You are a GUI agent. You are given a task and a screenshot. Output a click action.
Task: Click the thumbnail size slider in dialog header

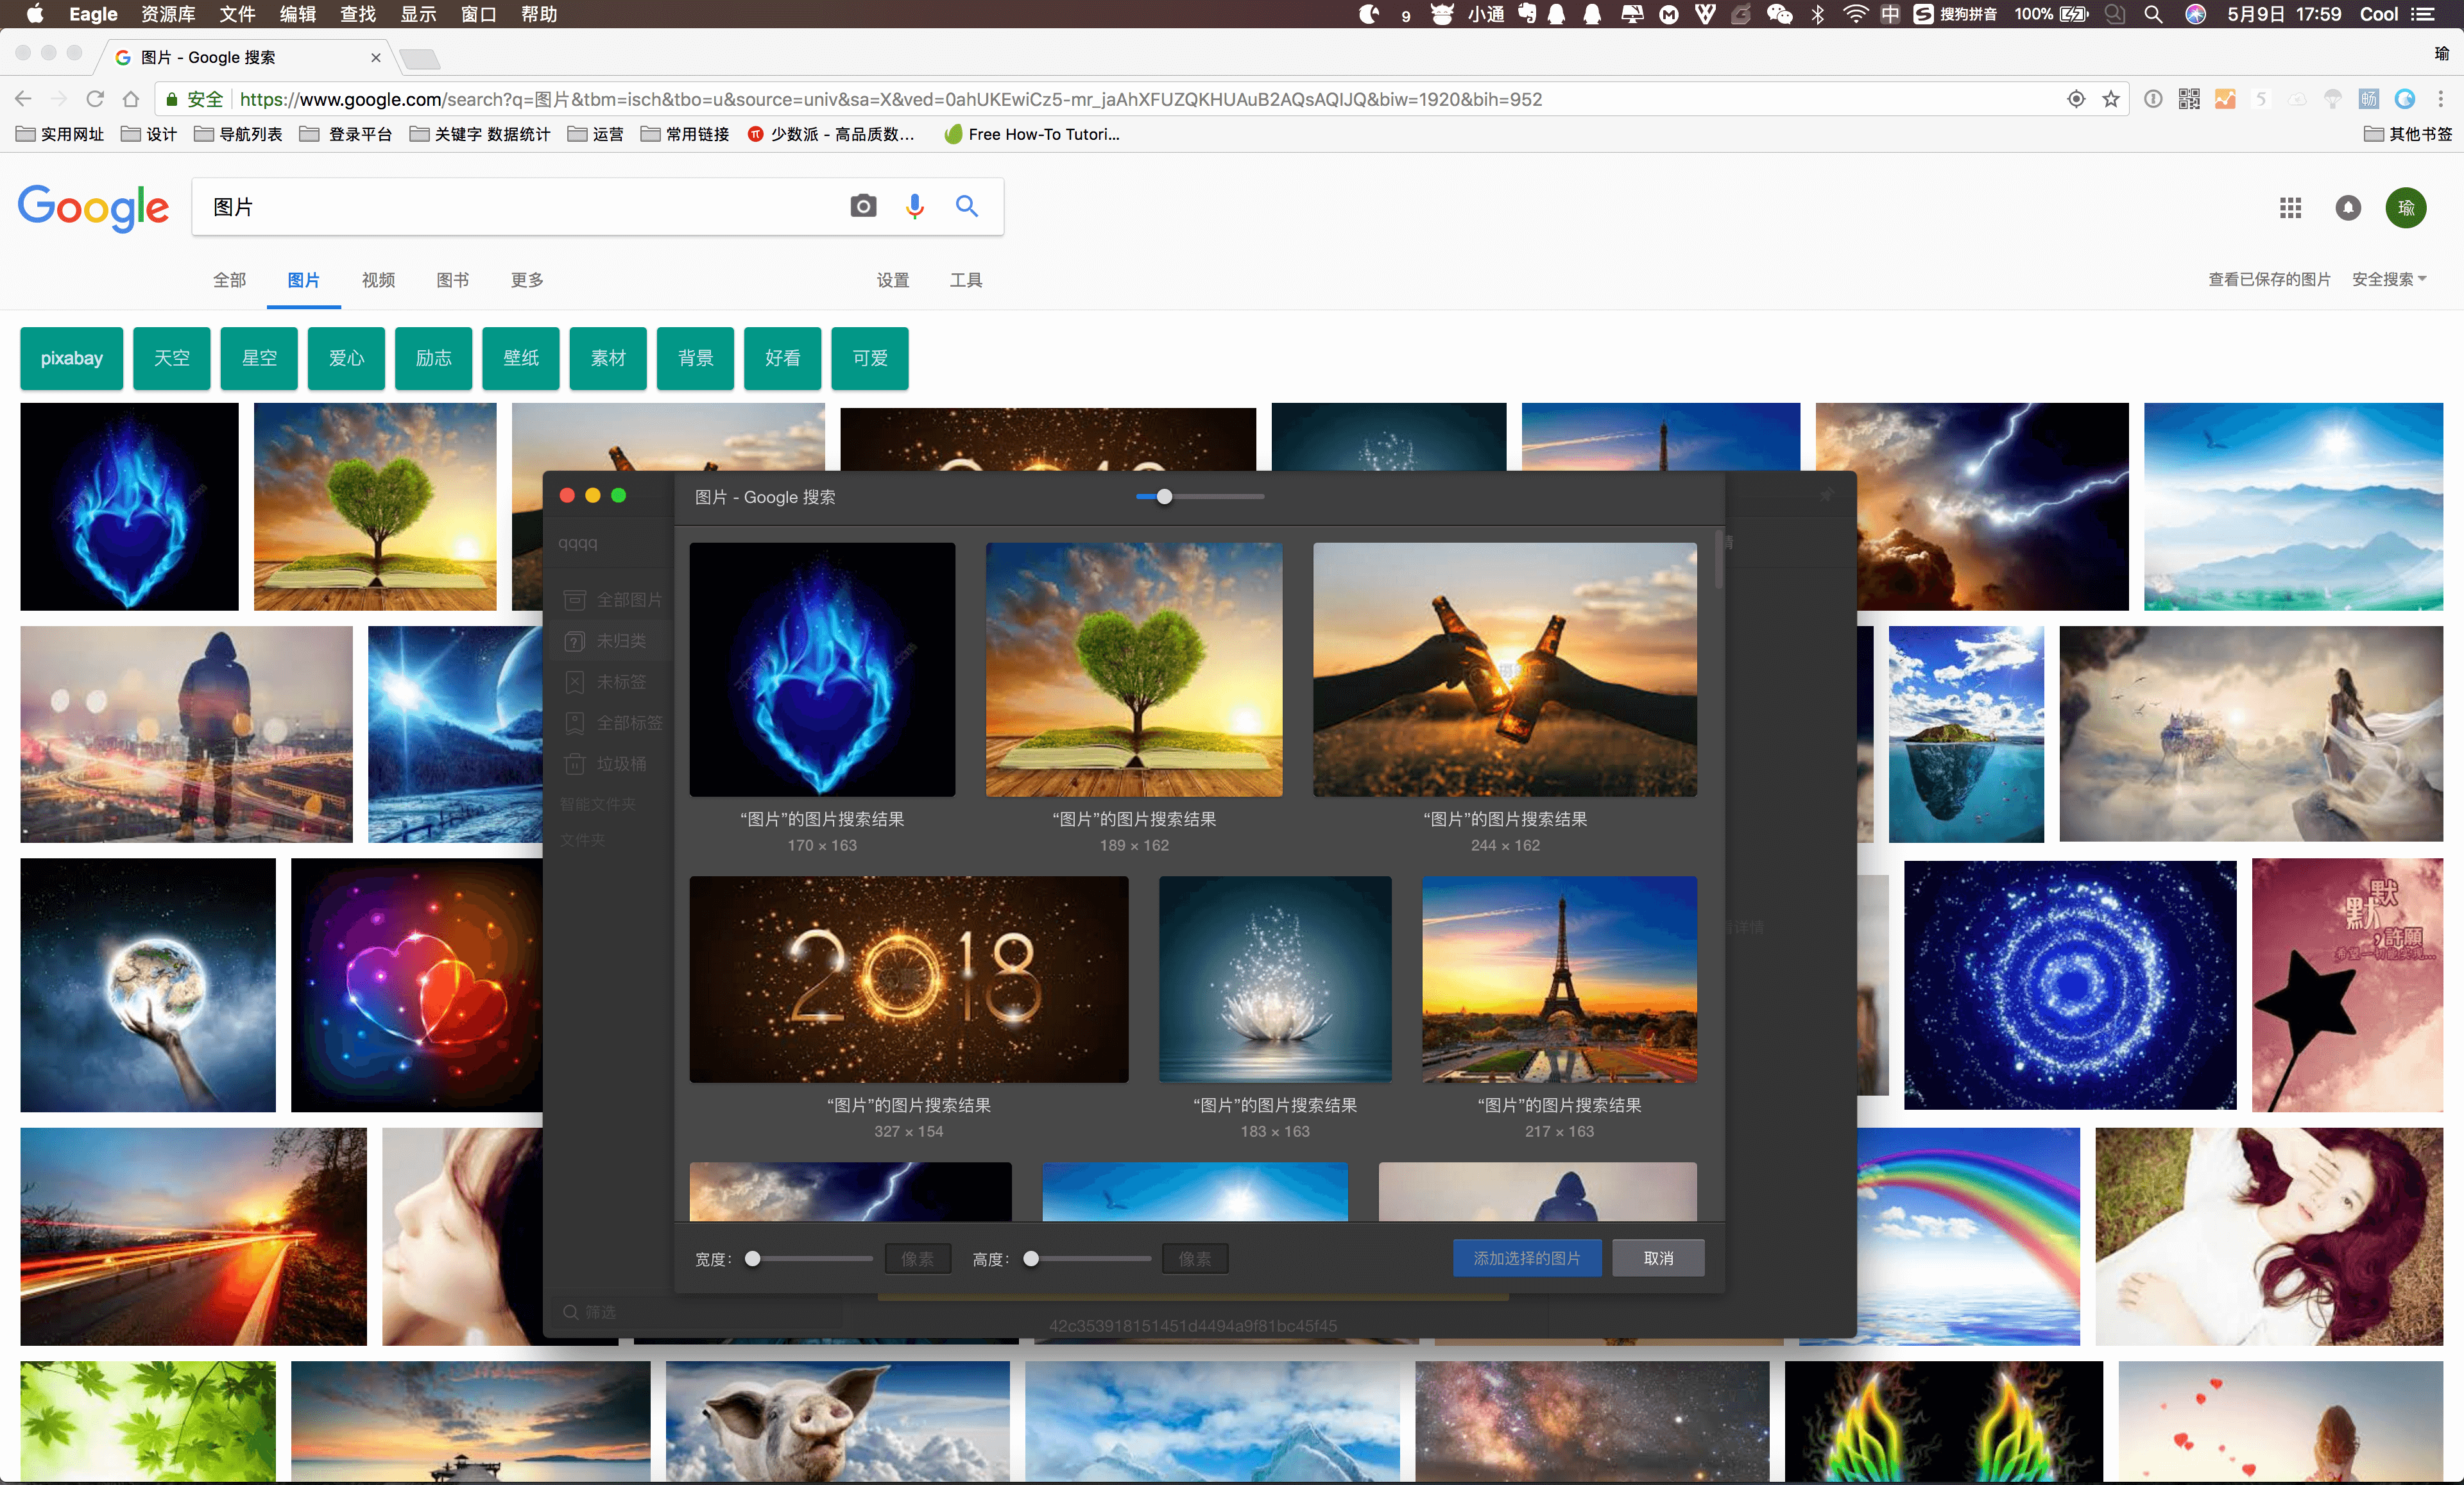coord(1200,496)
